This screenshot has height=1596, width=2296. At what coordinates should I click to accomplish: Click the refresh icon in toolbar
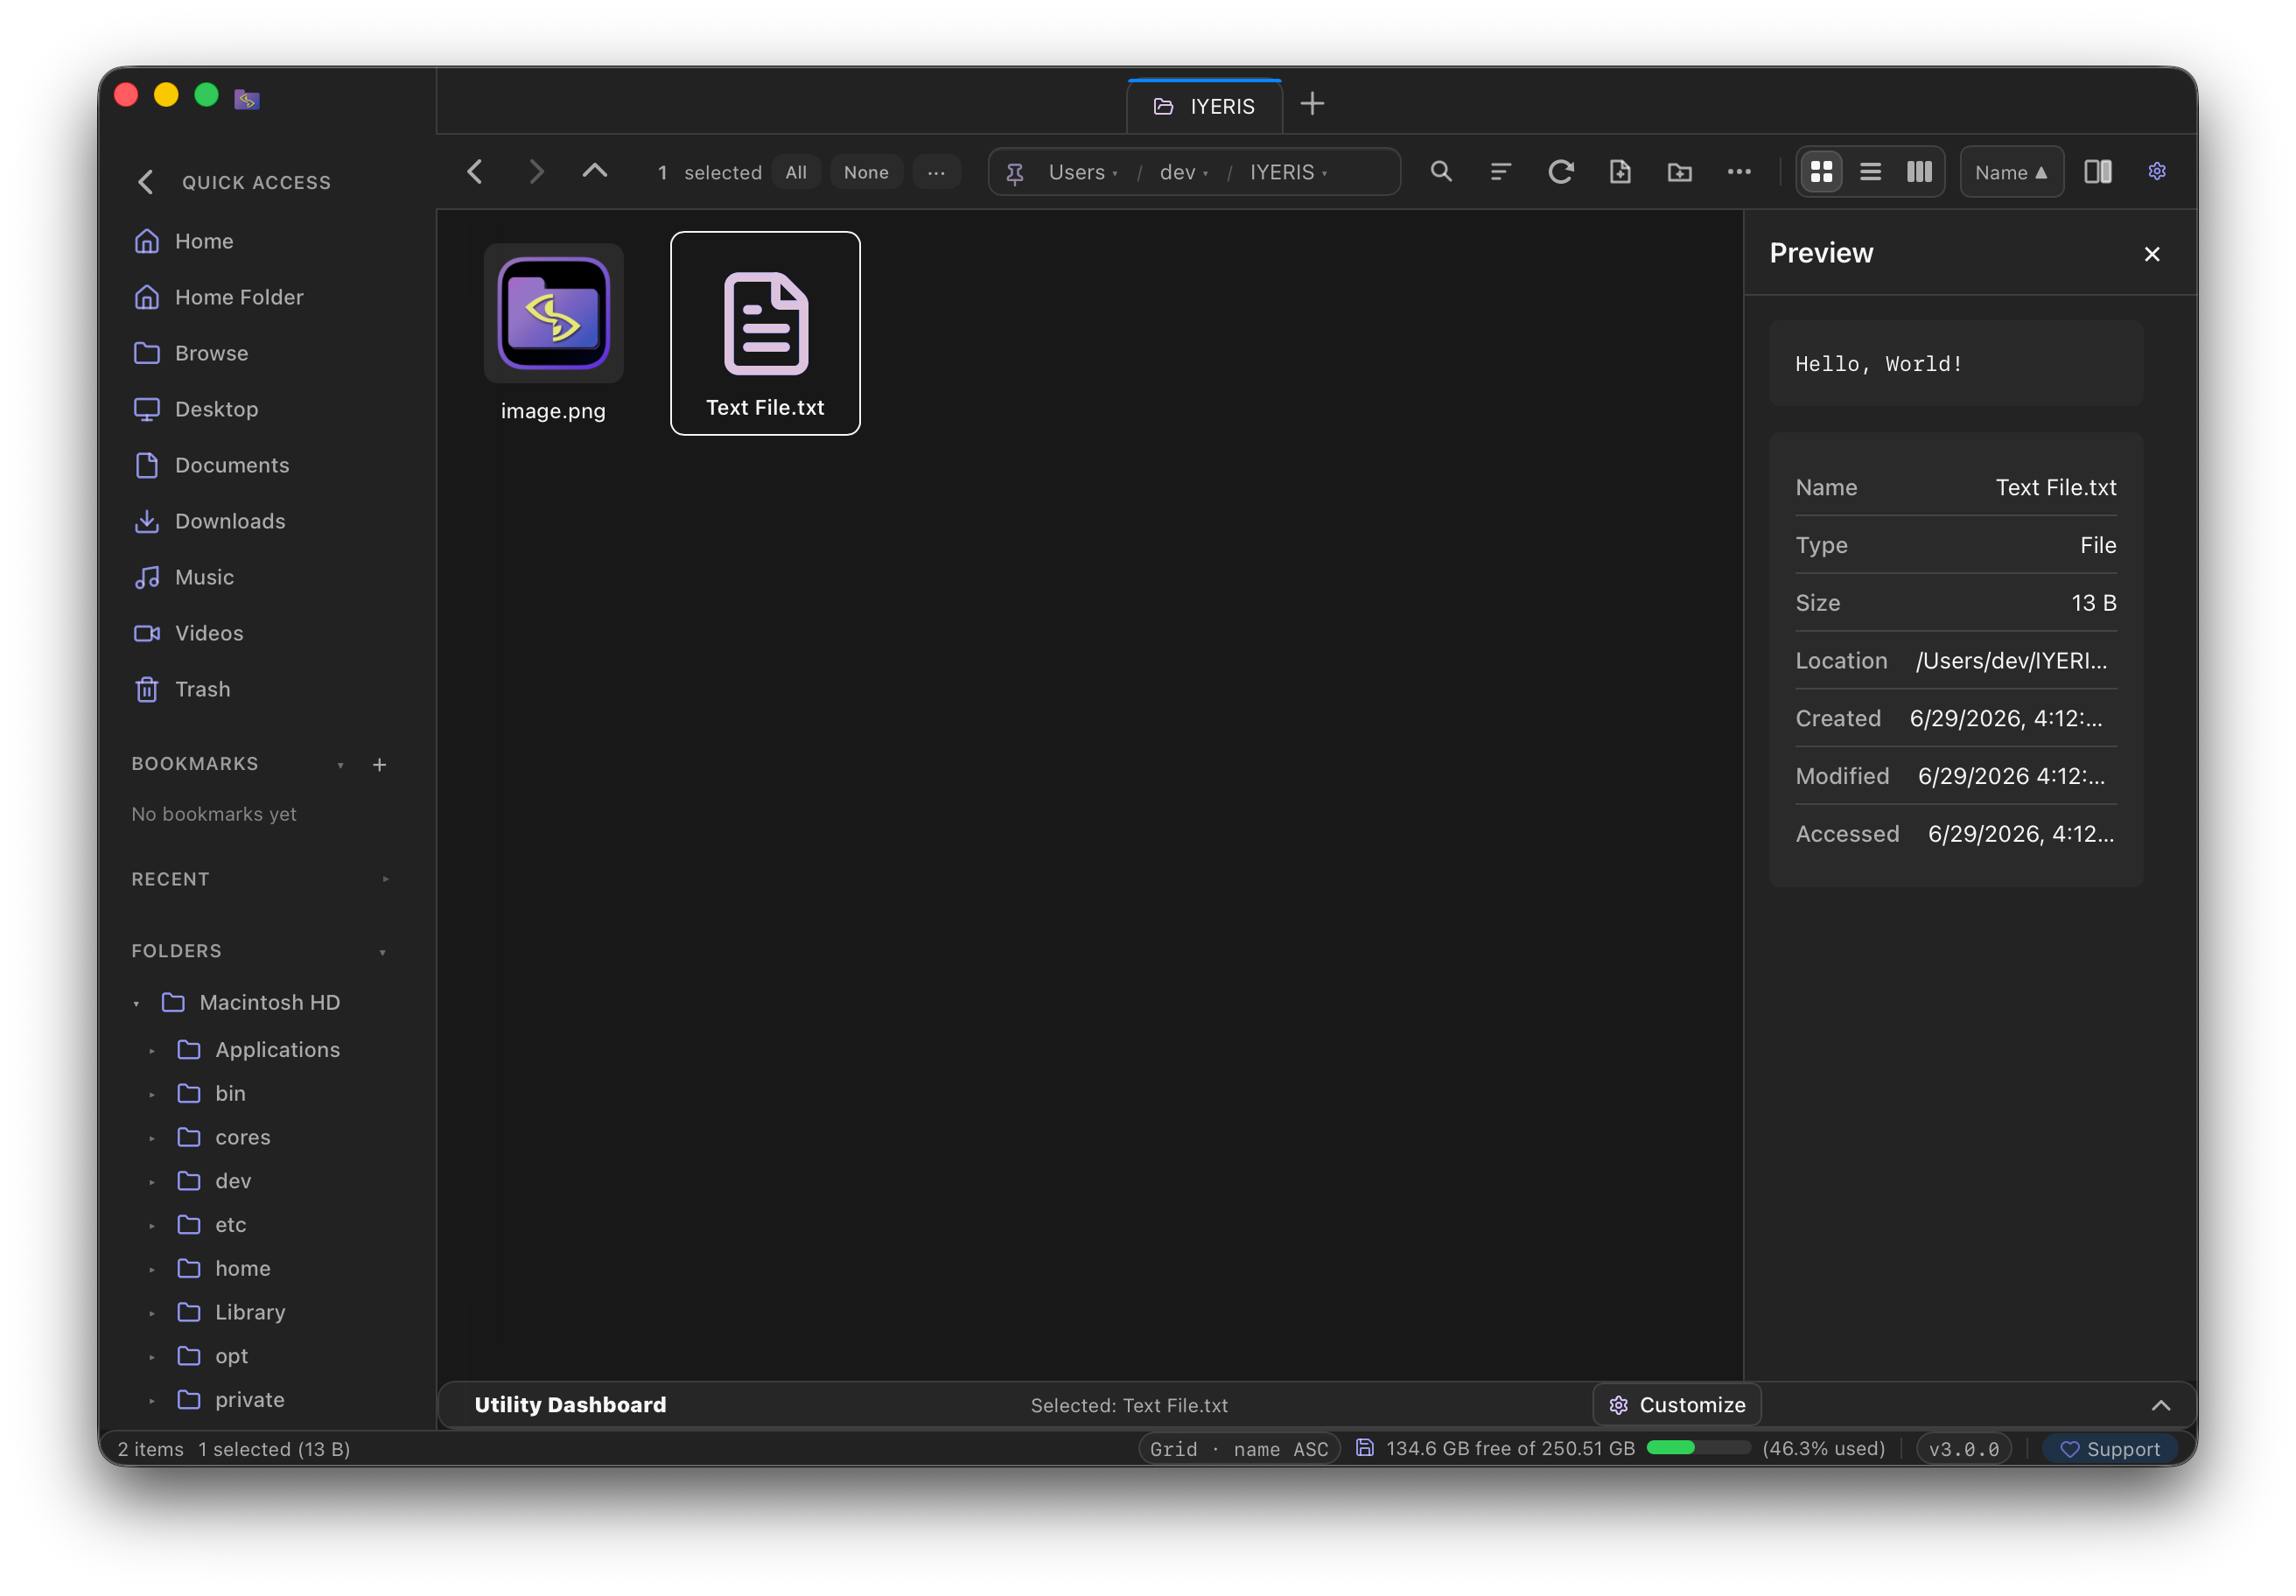[1560, 172]
